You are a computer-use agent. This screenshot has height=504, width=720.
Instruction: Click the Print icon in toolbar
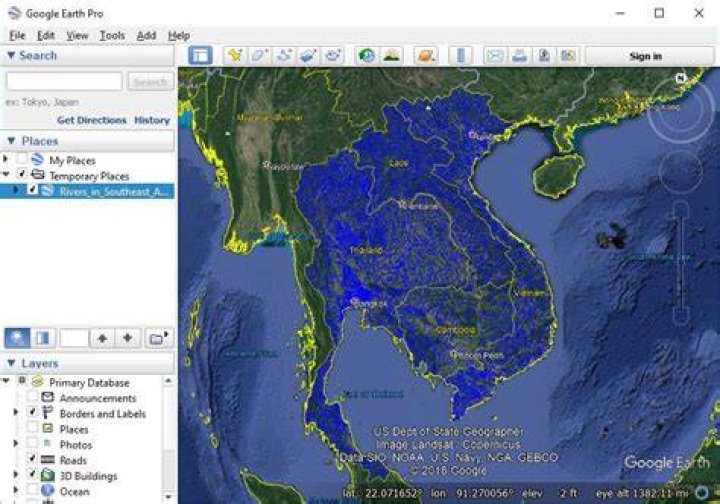[x=519, y=56]
